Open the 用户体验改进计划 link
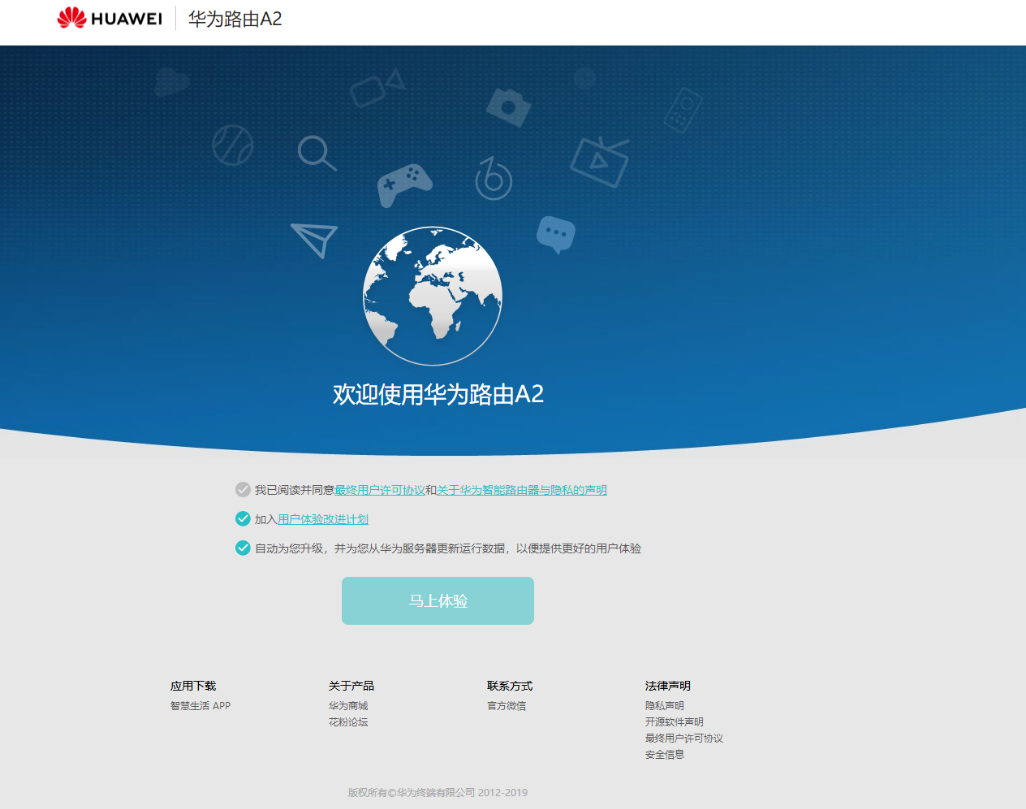This screenshot has width=1026, height=809. [323, 519]
